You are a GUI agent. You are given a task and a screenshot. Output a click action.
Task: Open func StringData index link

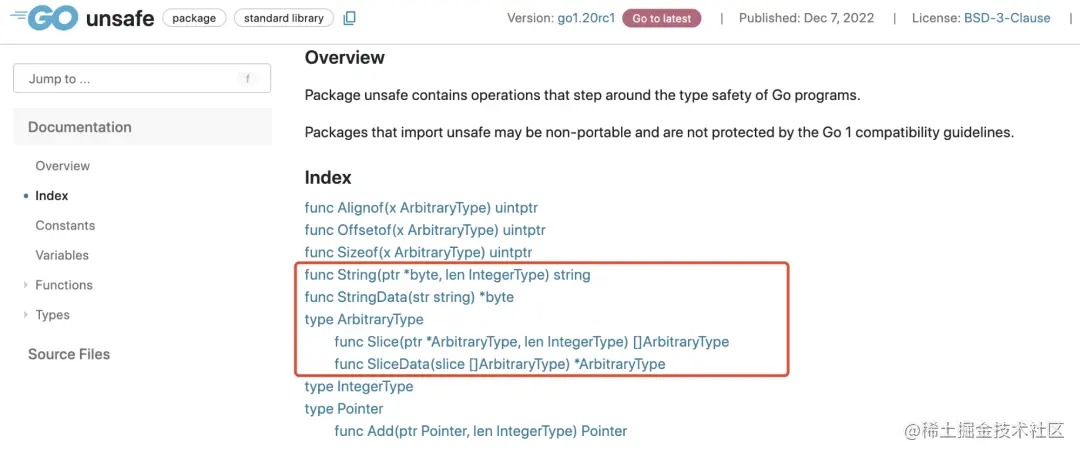tap(409, 297)
